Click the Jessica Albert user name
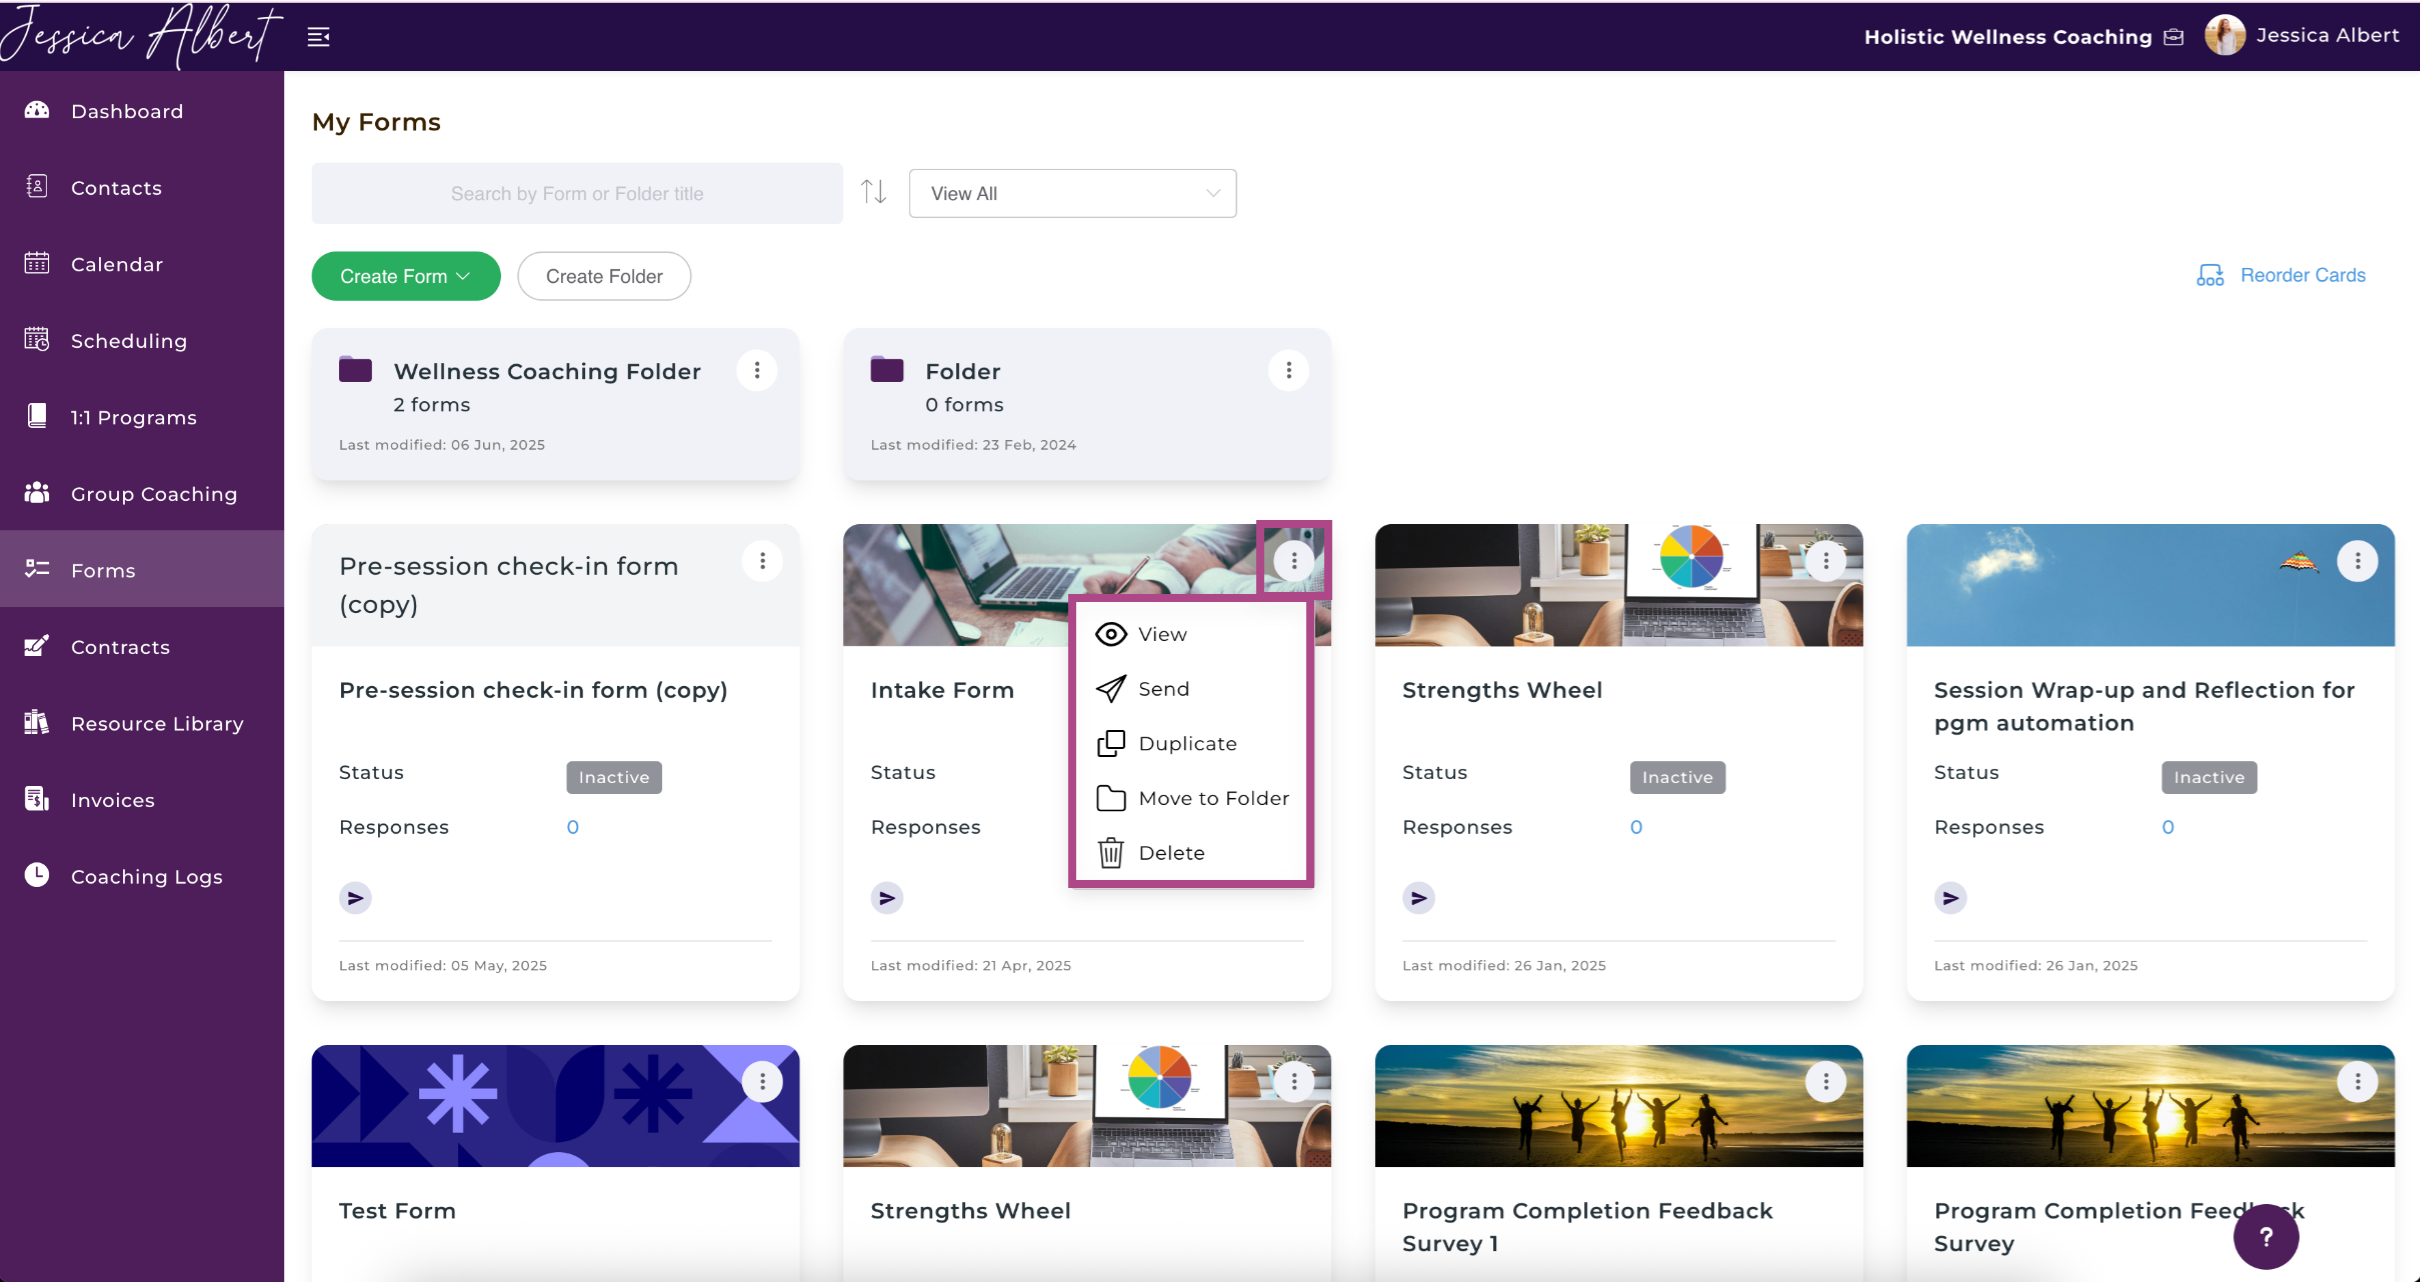The width and height of the screenshot is (2420, 1282). click(2327, 35)
